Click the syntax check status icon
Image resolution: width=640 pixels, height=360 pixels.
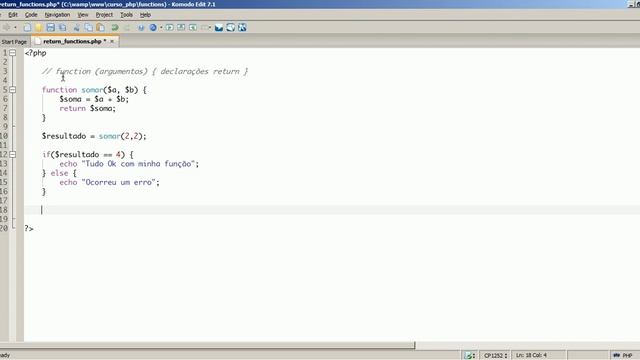pos(468,356)
